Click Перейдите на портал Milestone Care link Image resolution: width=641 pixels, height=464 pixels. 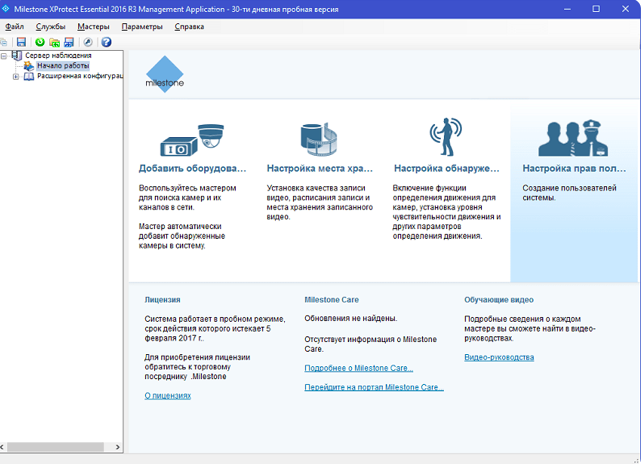pos(374,387)
